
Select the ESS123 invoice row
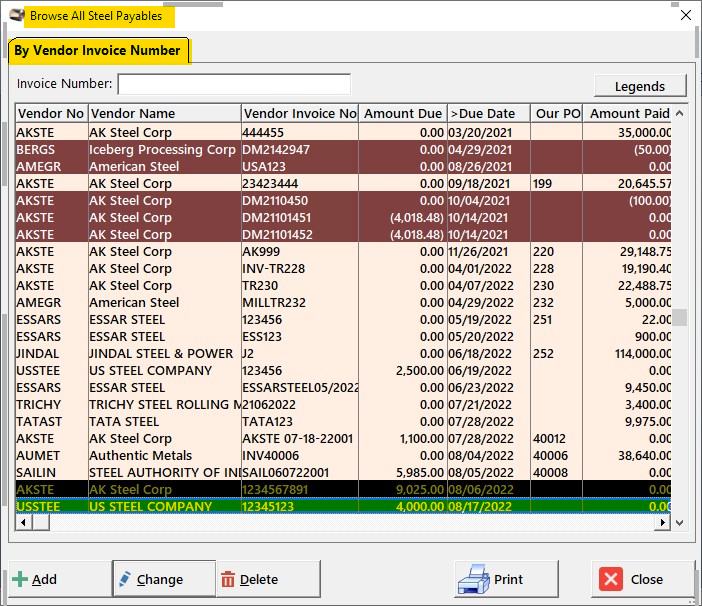click(x=343, y=337)
